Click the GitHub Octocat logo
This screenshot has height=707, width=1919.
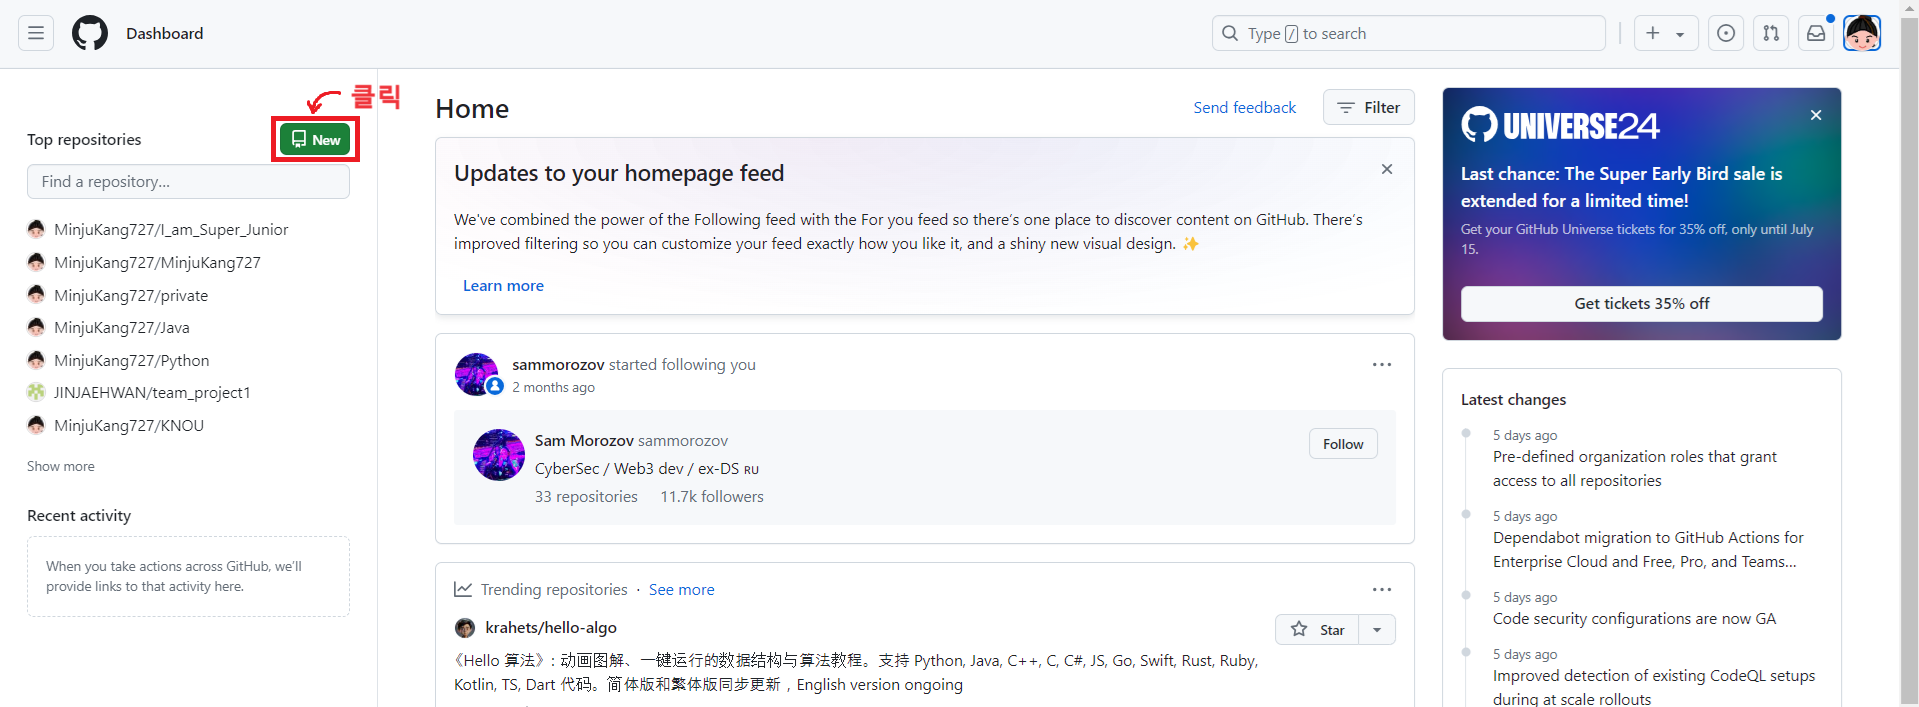pyautogui.click(x=90, y=33)
